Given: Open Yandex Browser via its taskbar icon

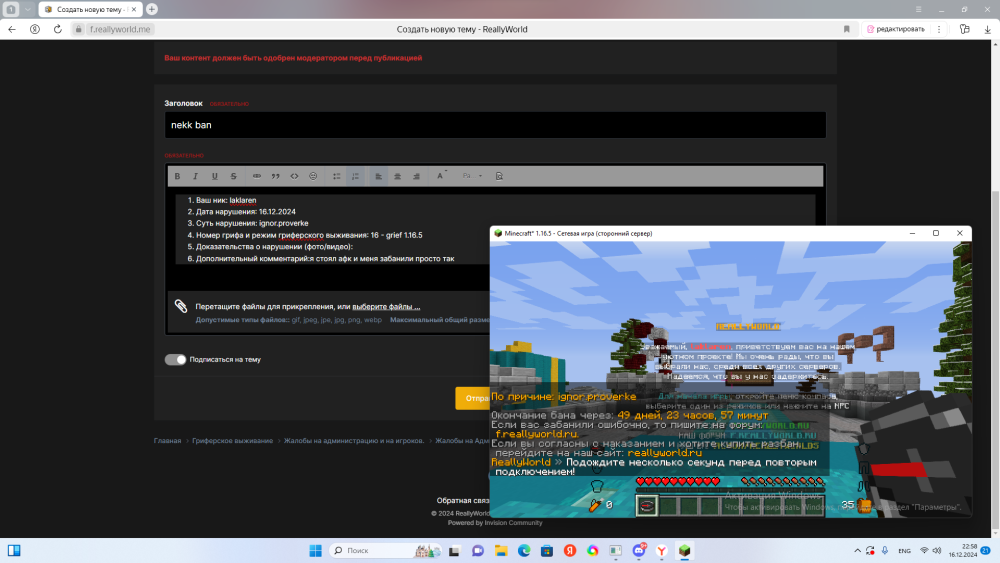Looking at the screenshot, I should click(661, 551).
